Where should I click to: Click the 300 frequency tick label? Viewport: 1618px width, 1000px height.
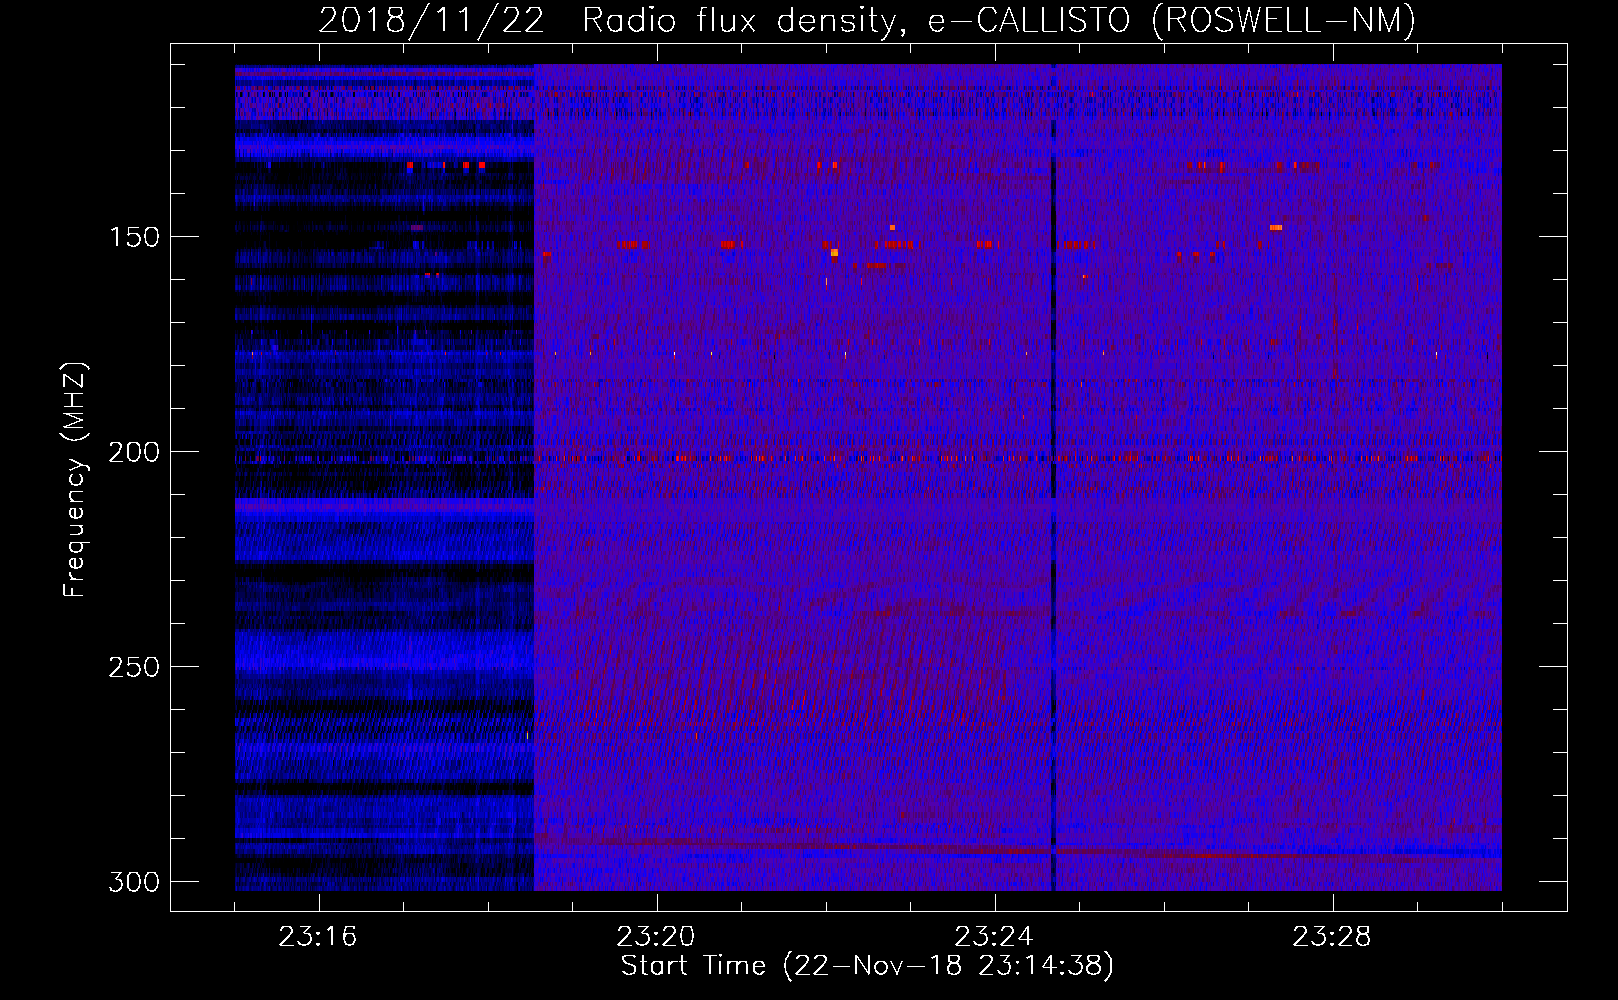[133, 882]
